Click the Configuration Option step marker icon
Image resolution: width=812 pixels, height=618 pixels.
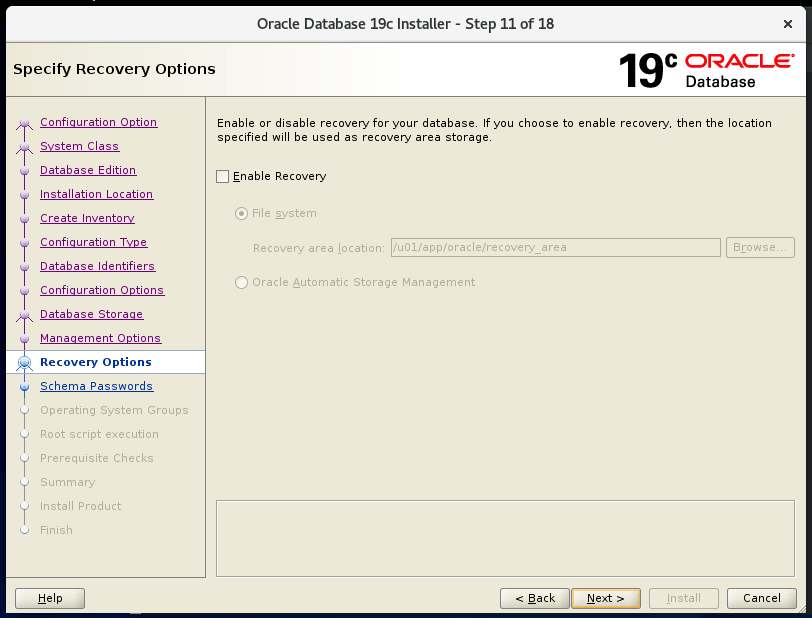(x=24, y=123)
